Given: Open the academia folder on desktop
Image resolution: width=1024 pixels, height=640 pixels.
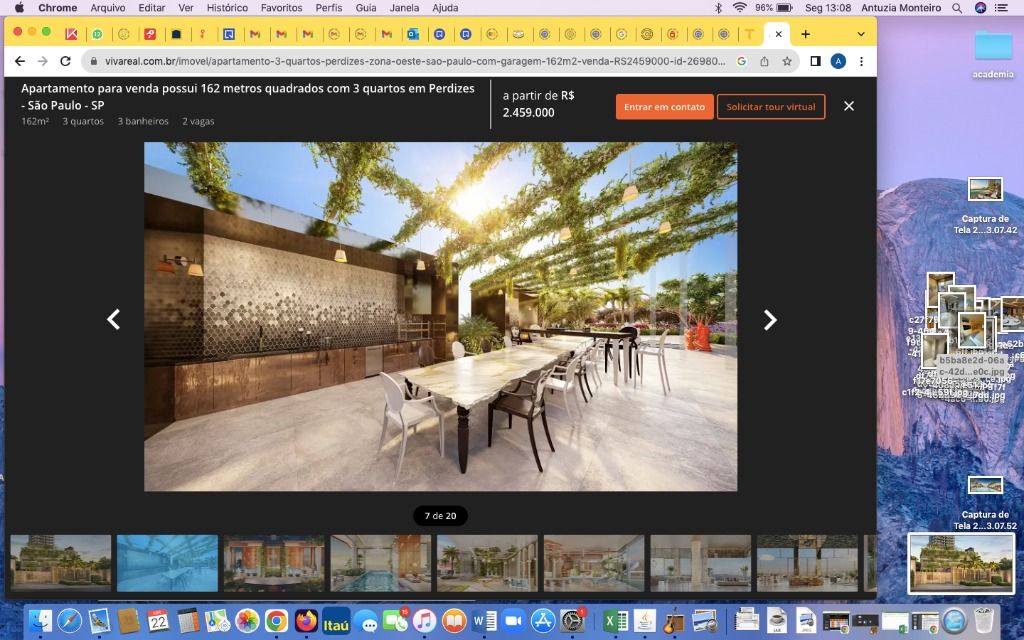Looking at the screenshot, I should [x=992, y=50].
